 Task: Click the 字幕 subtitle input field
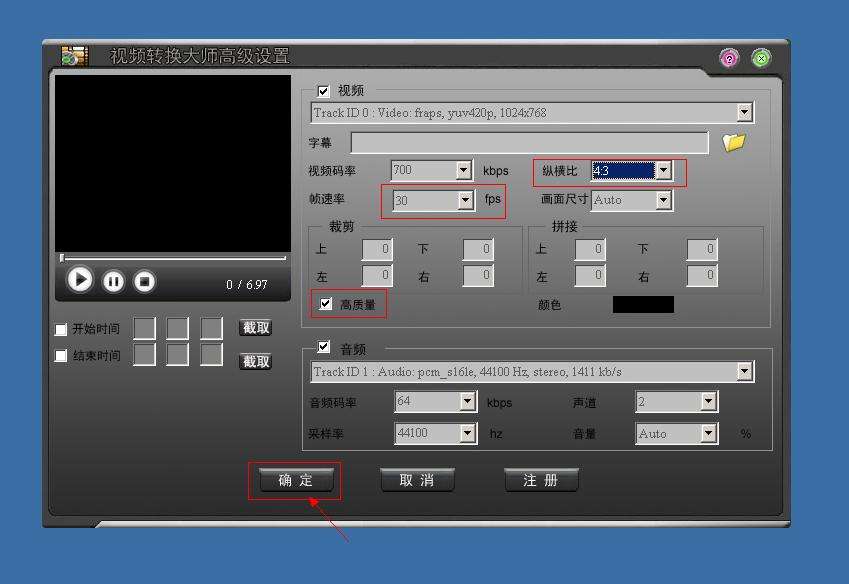pos(529,143)
